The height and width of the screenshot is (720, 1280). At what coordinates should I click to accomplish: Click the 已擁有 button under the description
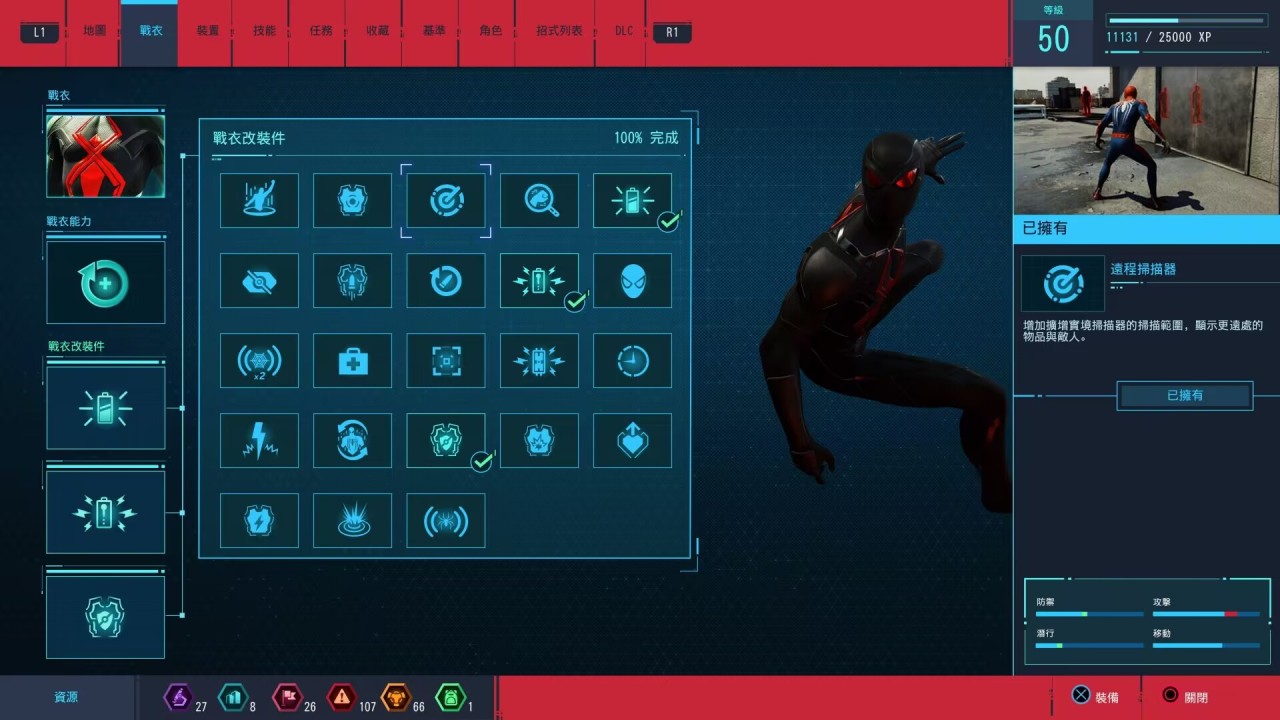(x=1185, y=396)
